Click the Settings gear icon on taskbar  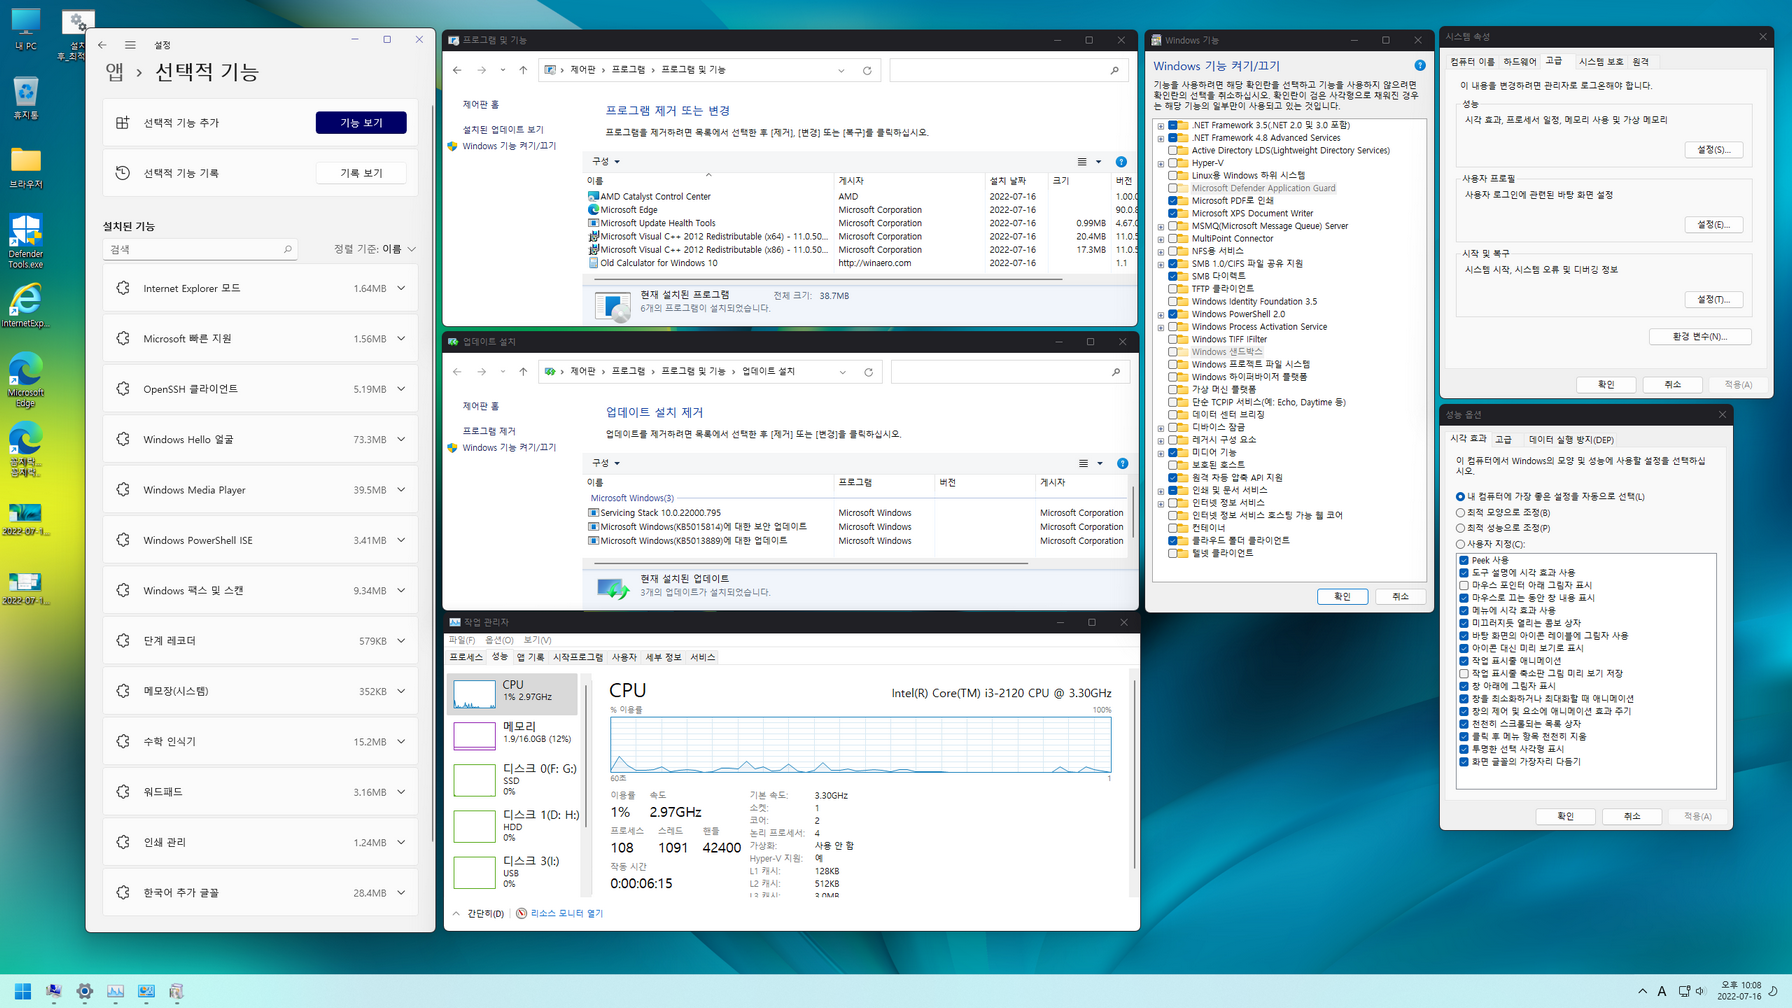click(x=84, y=991)
